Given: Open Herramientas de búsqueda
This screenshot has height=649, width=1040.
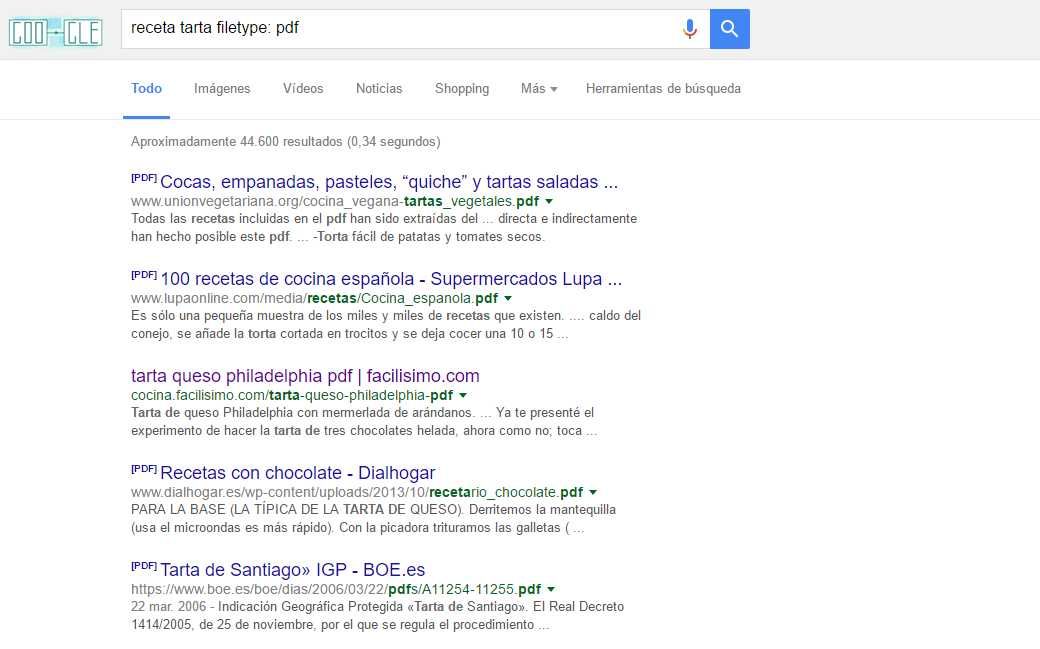Looking at the screenshot, I should (x=663, y=88).
